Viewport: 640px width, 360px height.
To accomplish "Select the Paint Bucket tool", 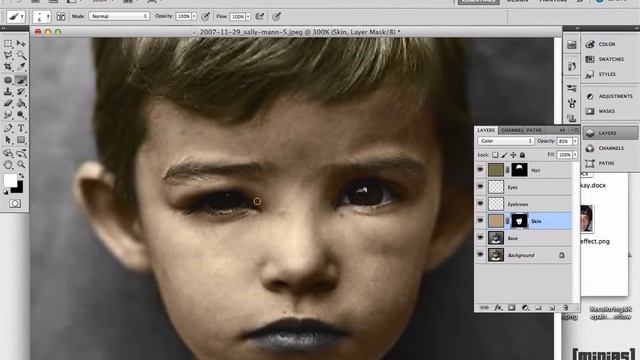I will [21, 103].
